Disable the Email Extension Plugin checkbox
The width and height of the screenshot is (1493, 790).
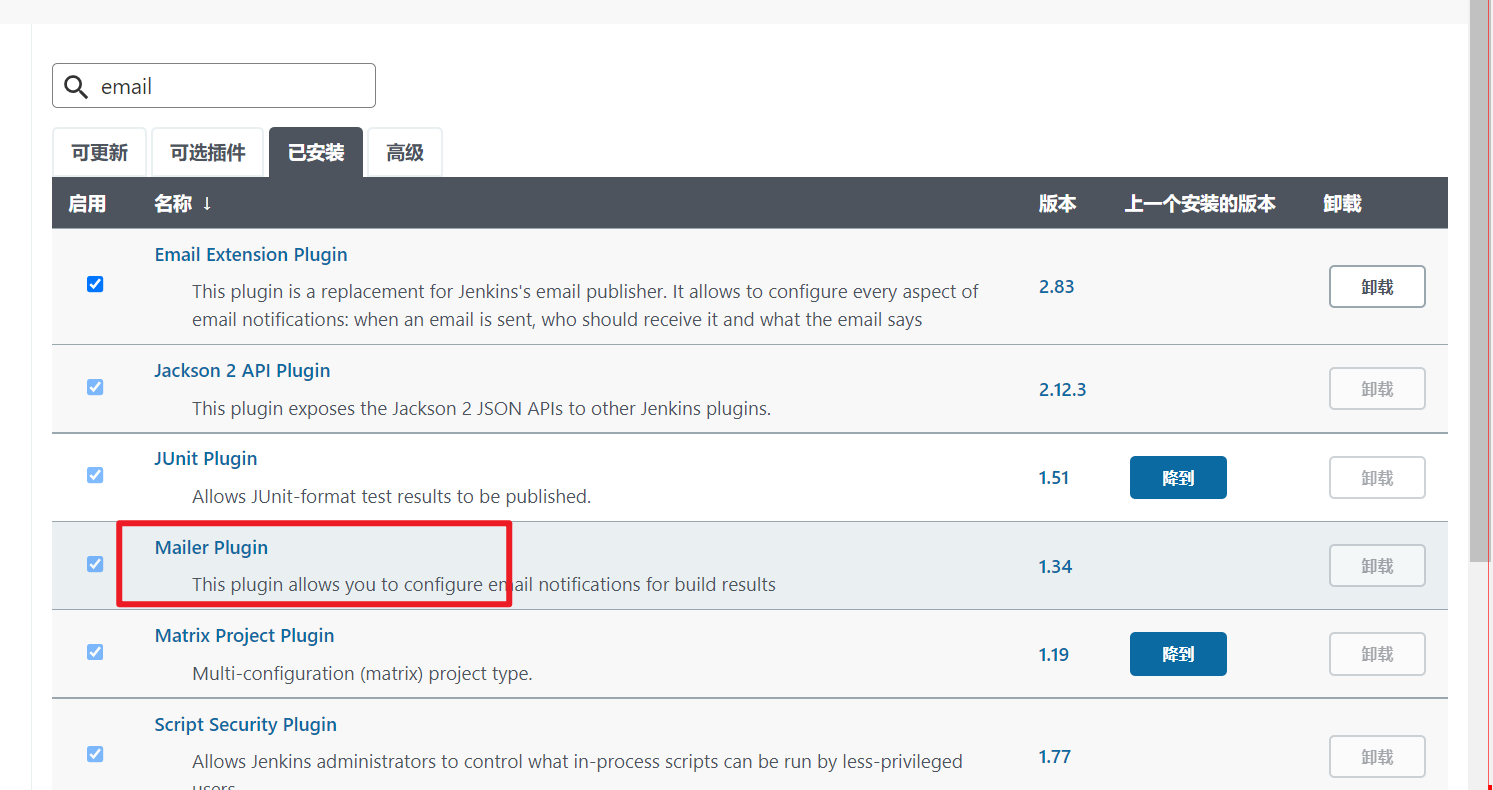pyautogui.click(x=95, y=284)
